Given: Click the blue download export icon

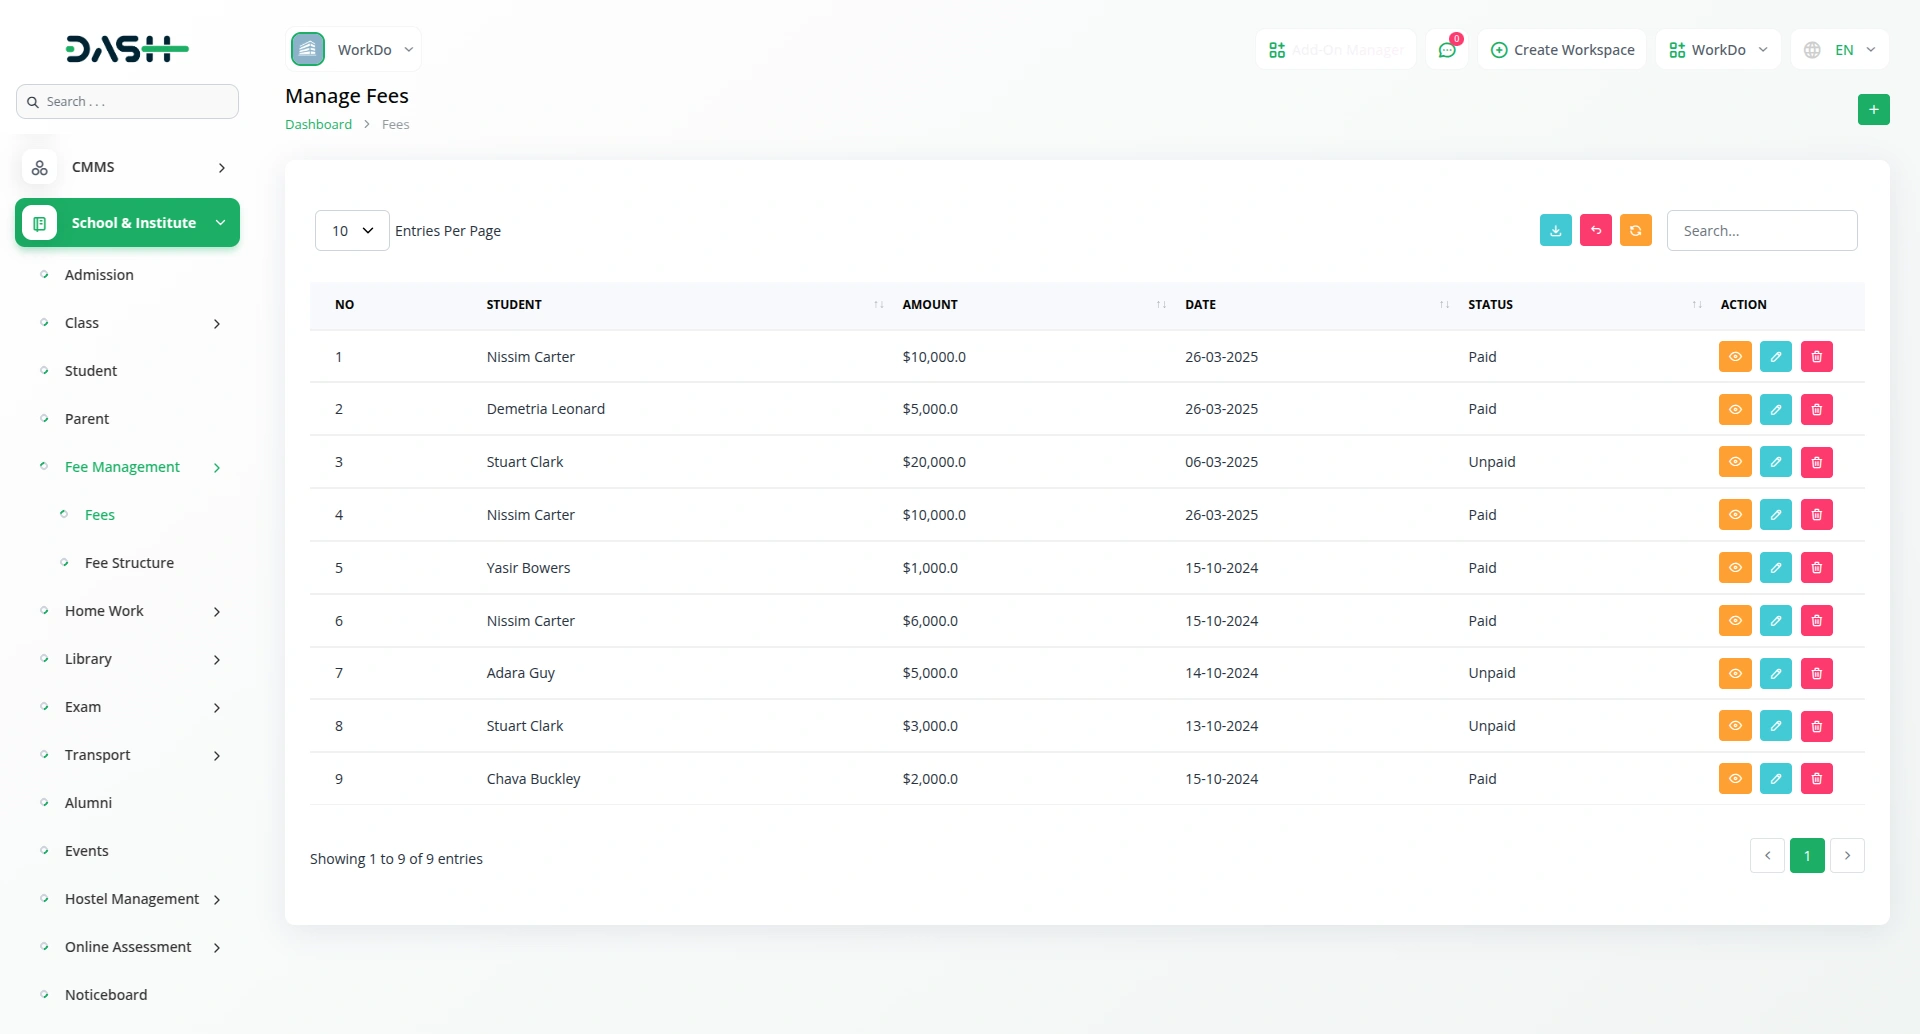Looking at the screenshot, I should (x=1555, y=230).
